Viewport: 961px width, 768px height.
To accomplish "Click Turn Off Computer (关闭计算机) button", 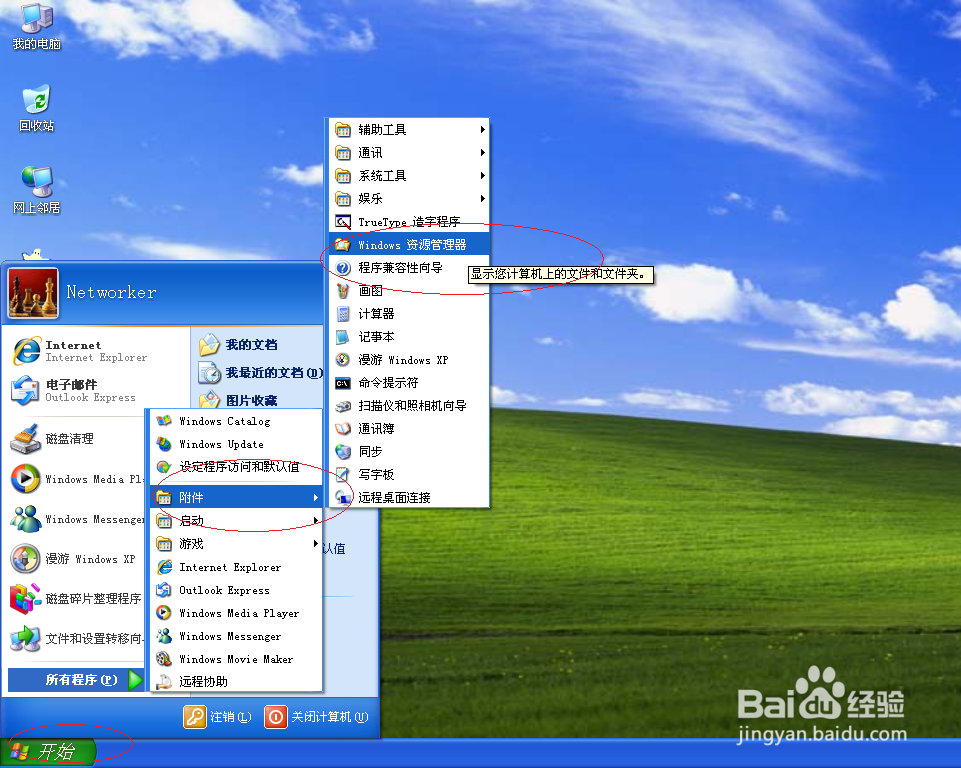I will click(x=317, y=717).
